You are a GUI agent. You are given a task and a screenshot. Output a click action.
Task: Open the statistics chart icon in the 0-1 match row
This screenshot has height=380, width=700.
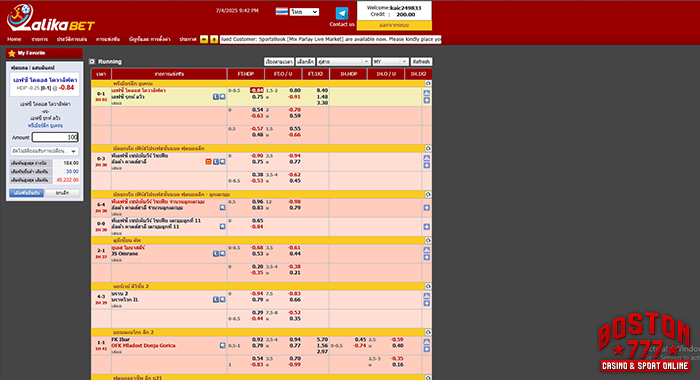pos(427,93)
